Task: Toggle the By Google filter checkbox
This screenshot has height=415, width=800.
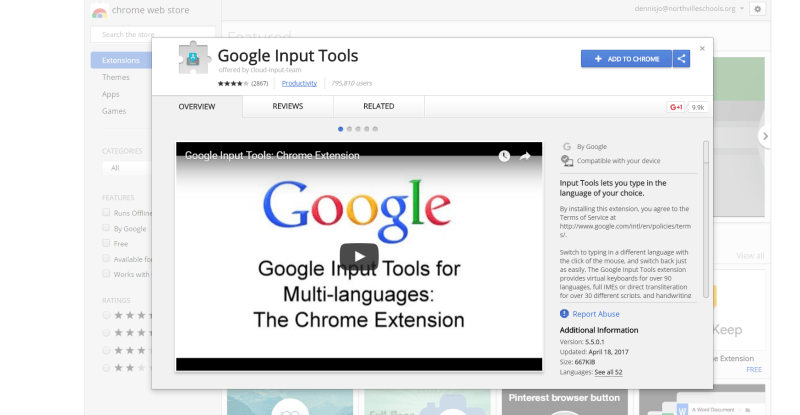Action: pyautogui.click(x=106, y=228)
